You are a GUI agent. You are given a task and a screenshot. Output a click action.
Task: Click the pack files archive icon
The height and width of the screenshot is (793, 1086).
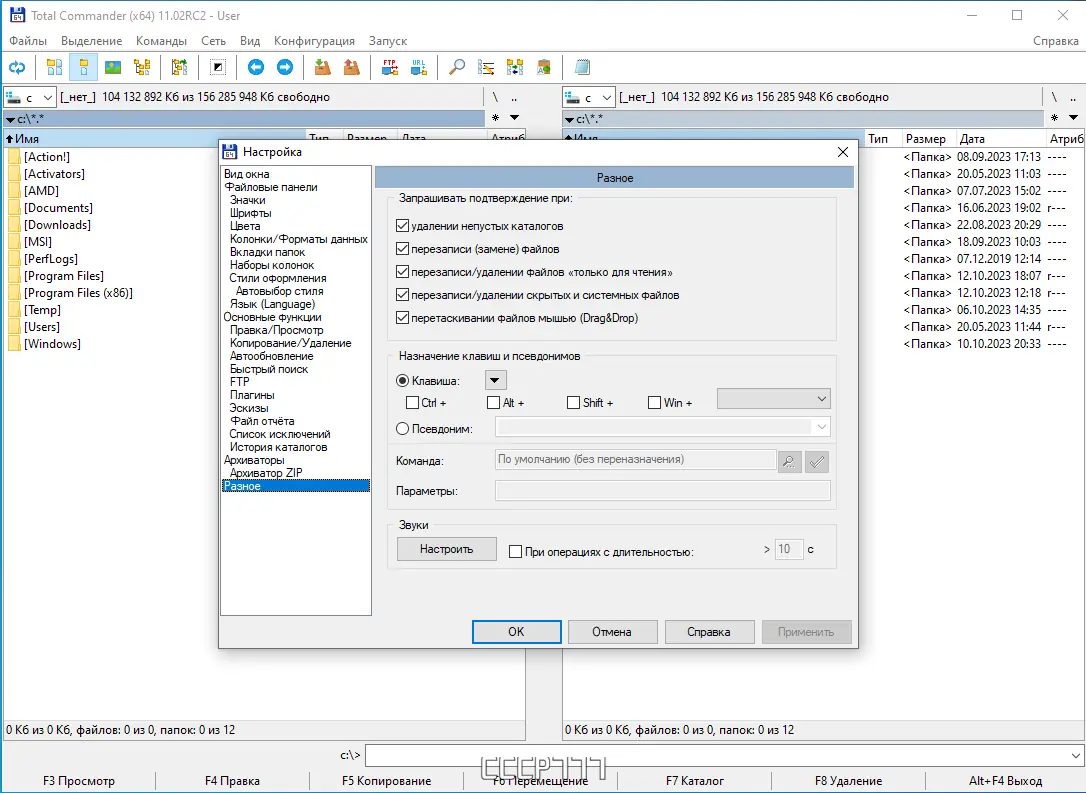[x=322, y=67]
